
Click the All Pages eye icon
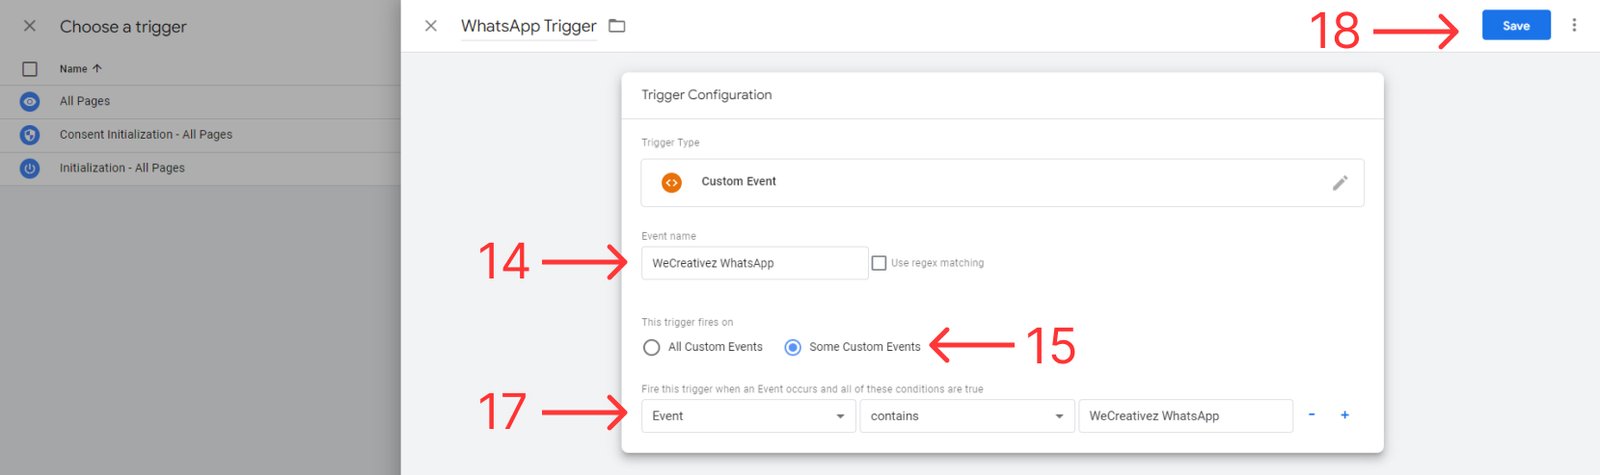point(30,101)
